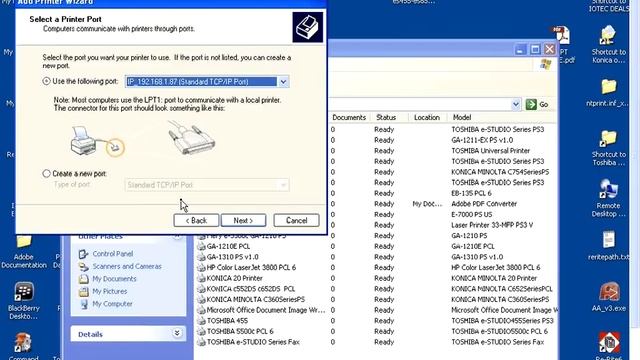
Task: Select TOSHIBA 5500c PCL 6 printer icon
Action: (201, 331)
